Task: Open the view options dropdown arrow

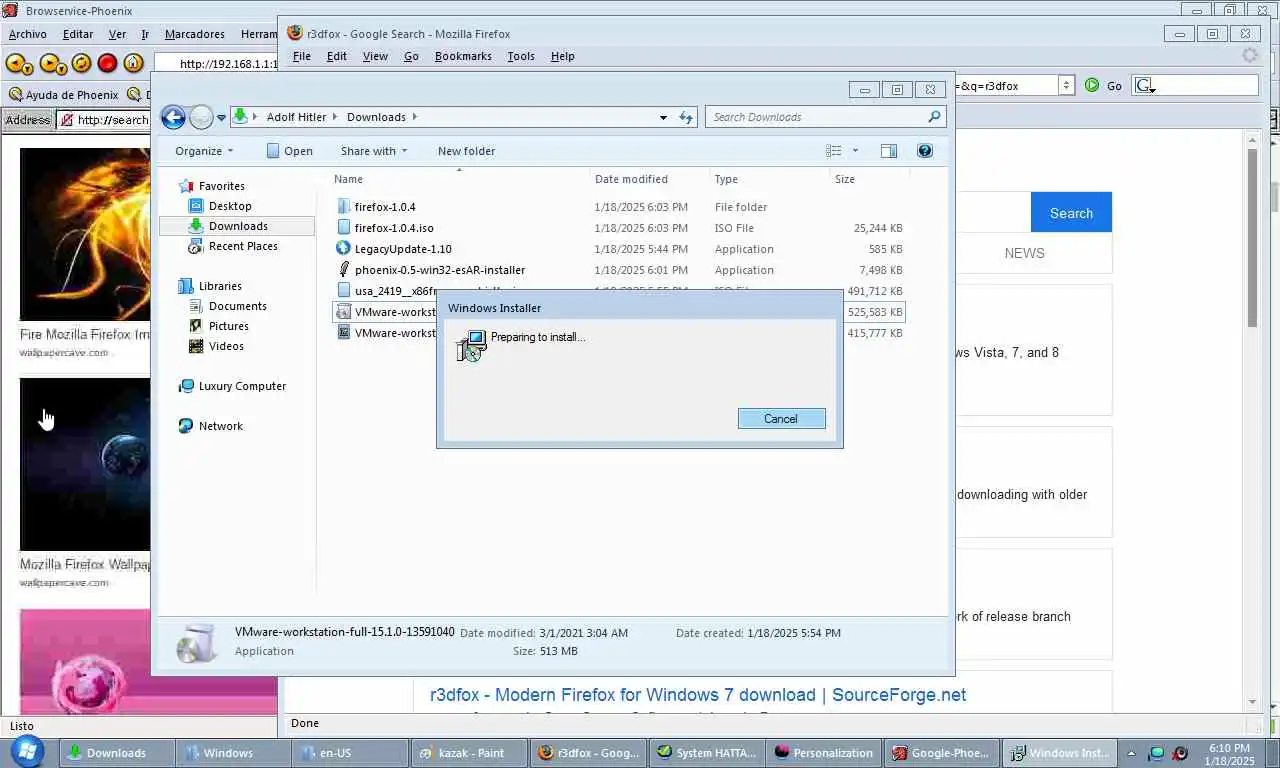Action: click(855, 151)
